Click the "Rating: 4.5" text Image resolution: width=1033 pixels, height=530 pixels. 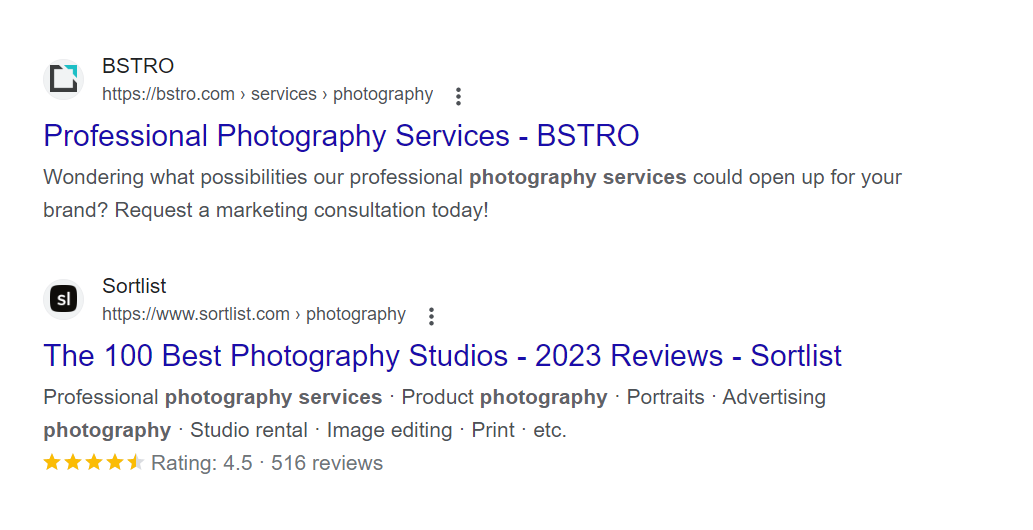(x=202, y=463)
